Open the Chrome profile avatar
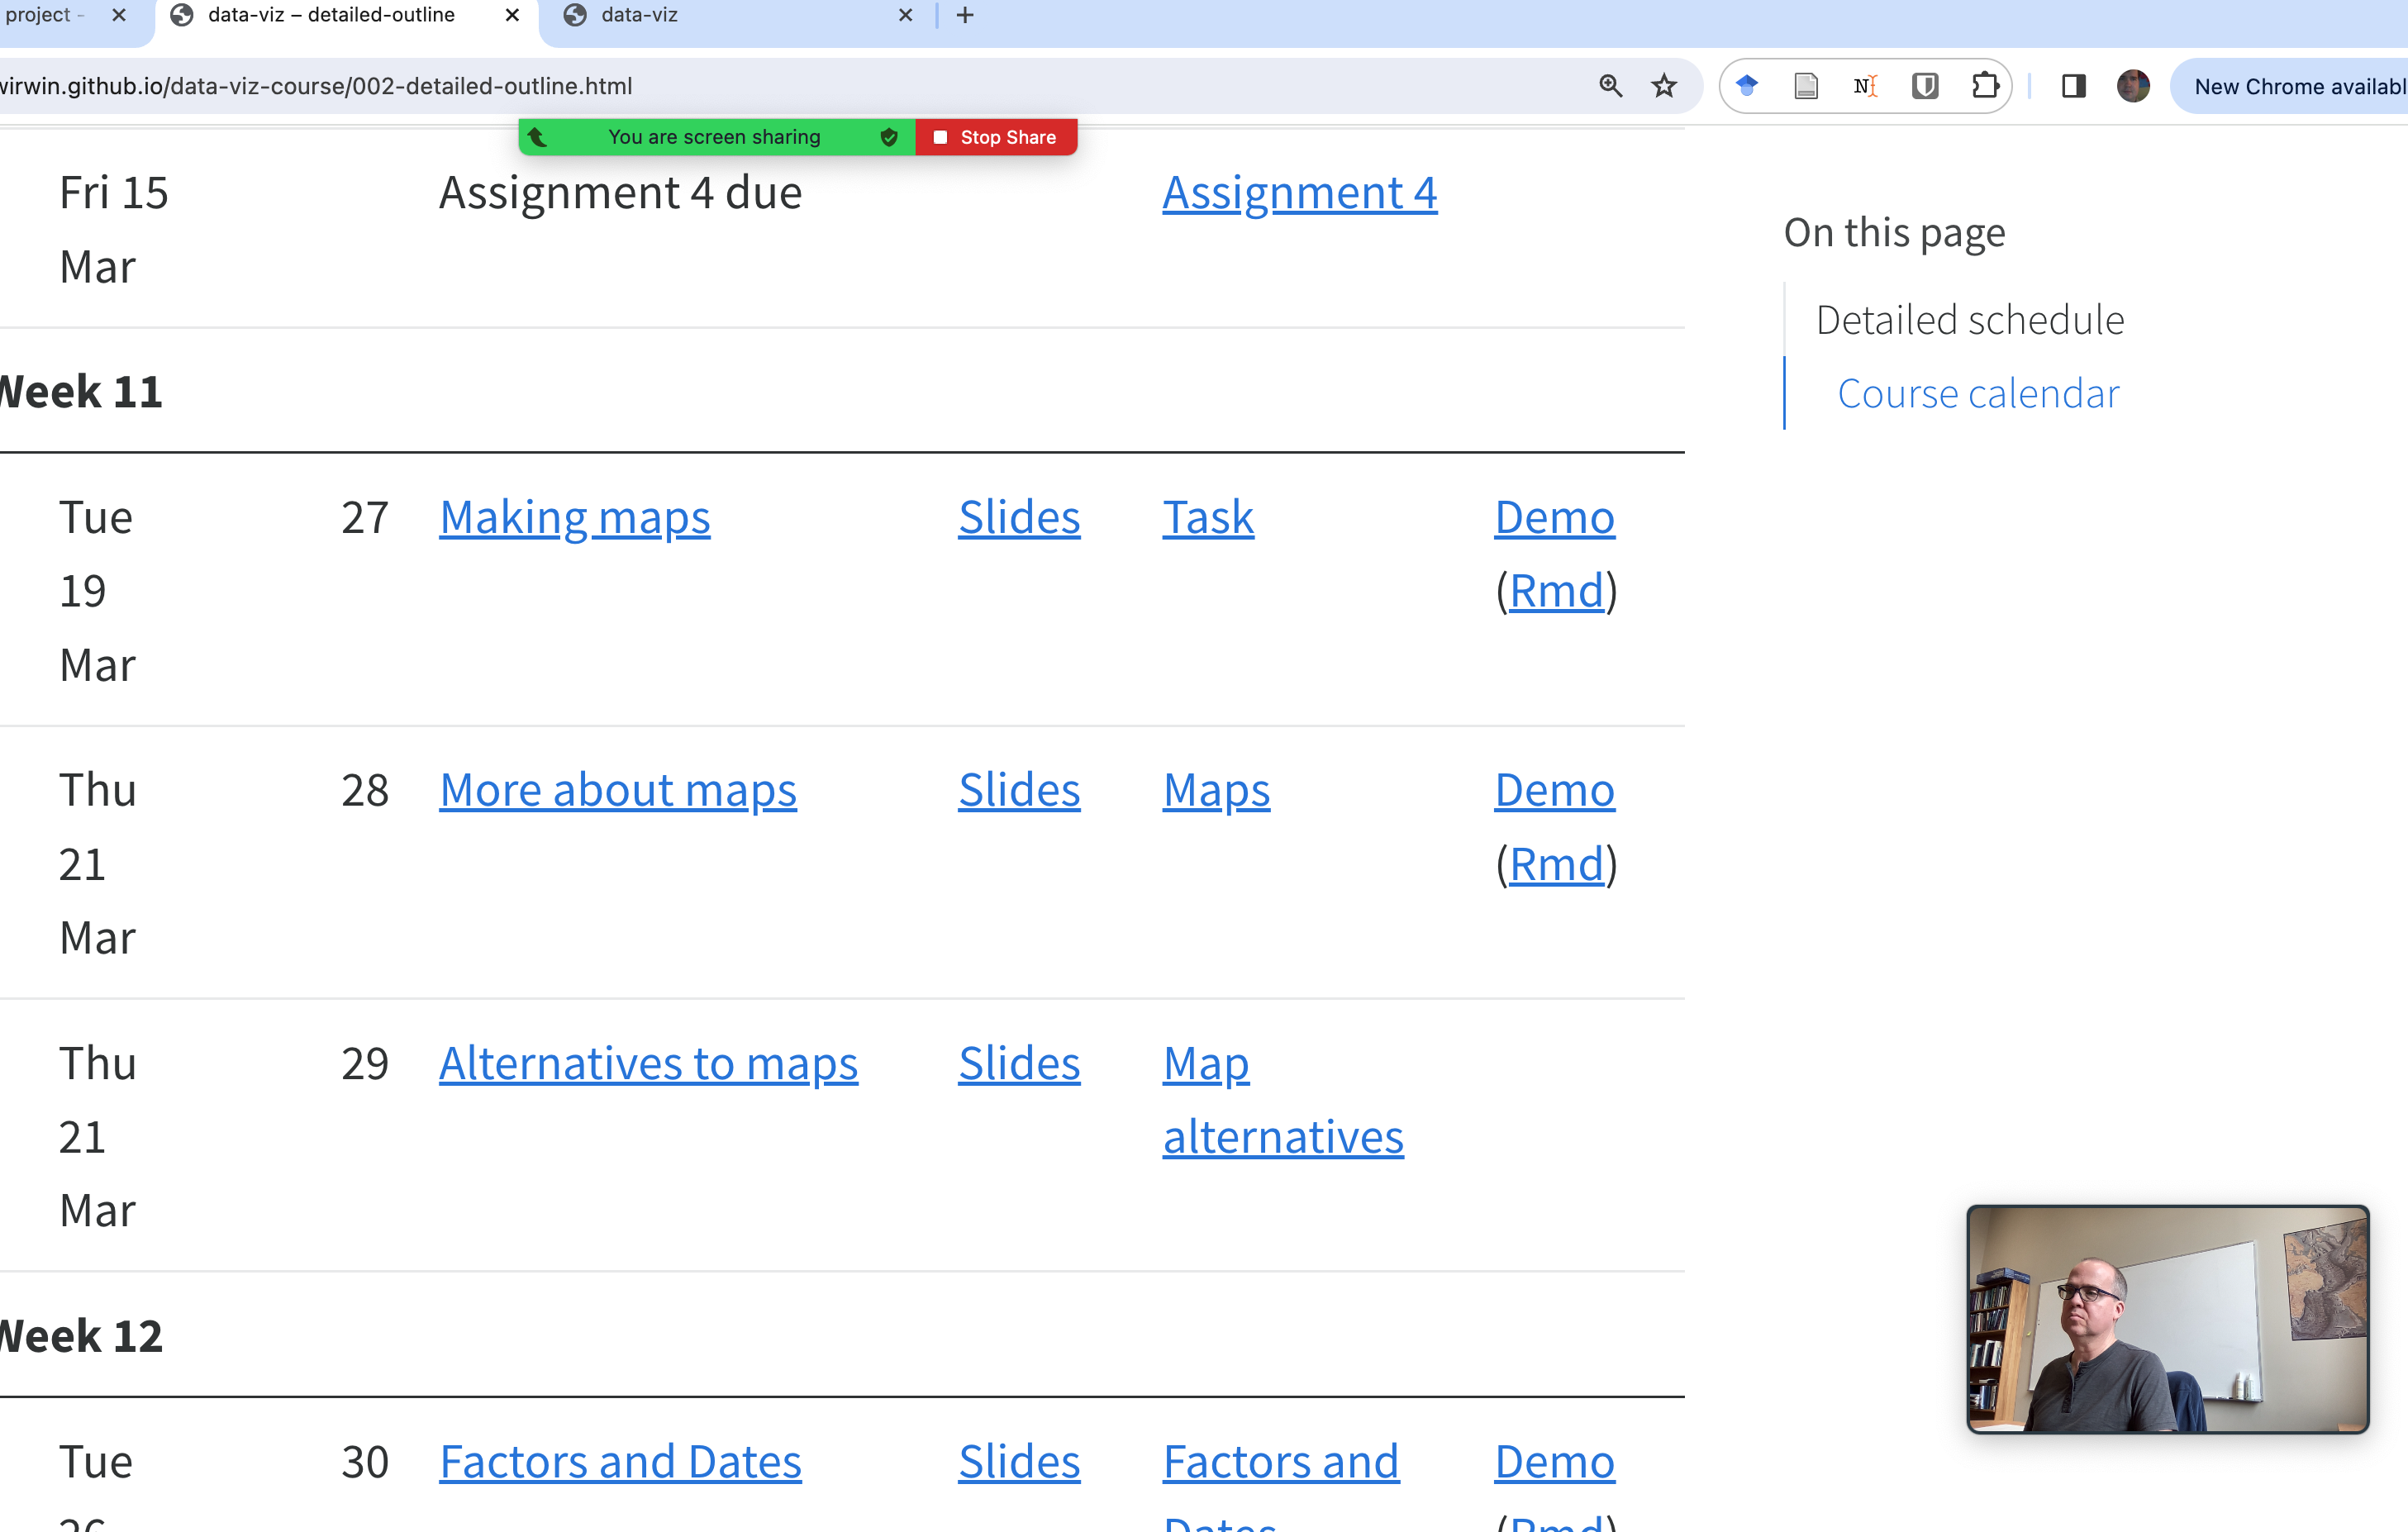 pos(2133,86)
